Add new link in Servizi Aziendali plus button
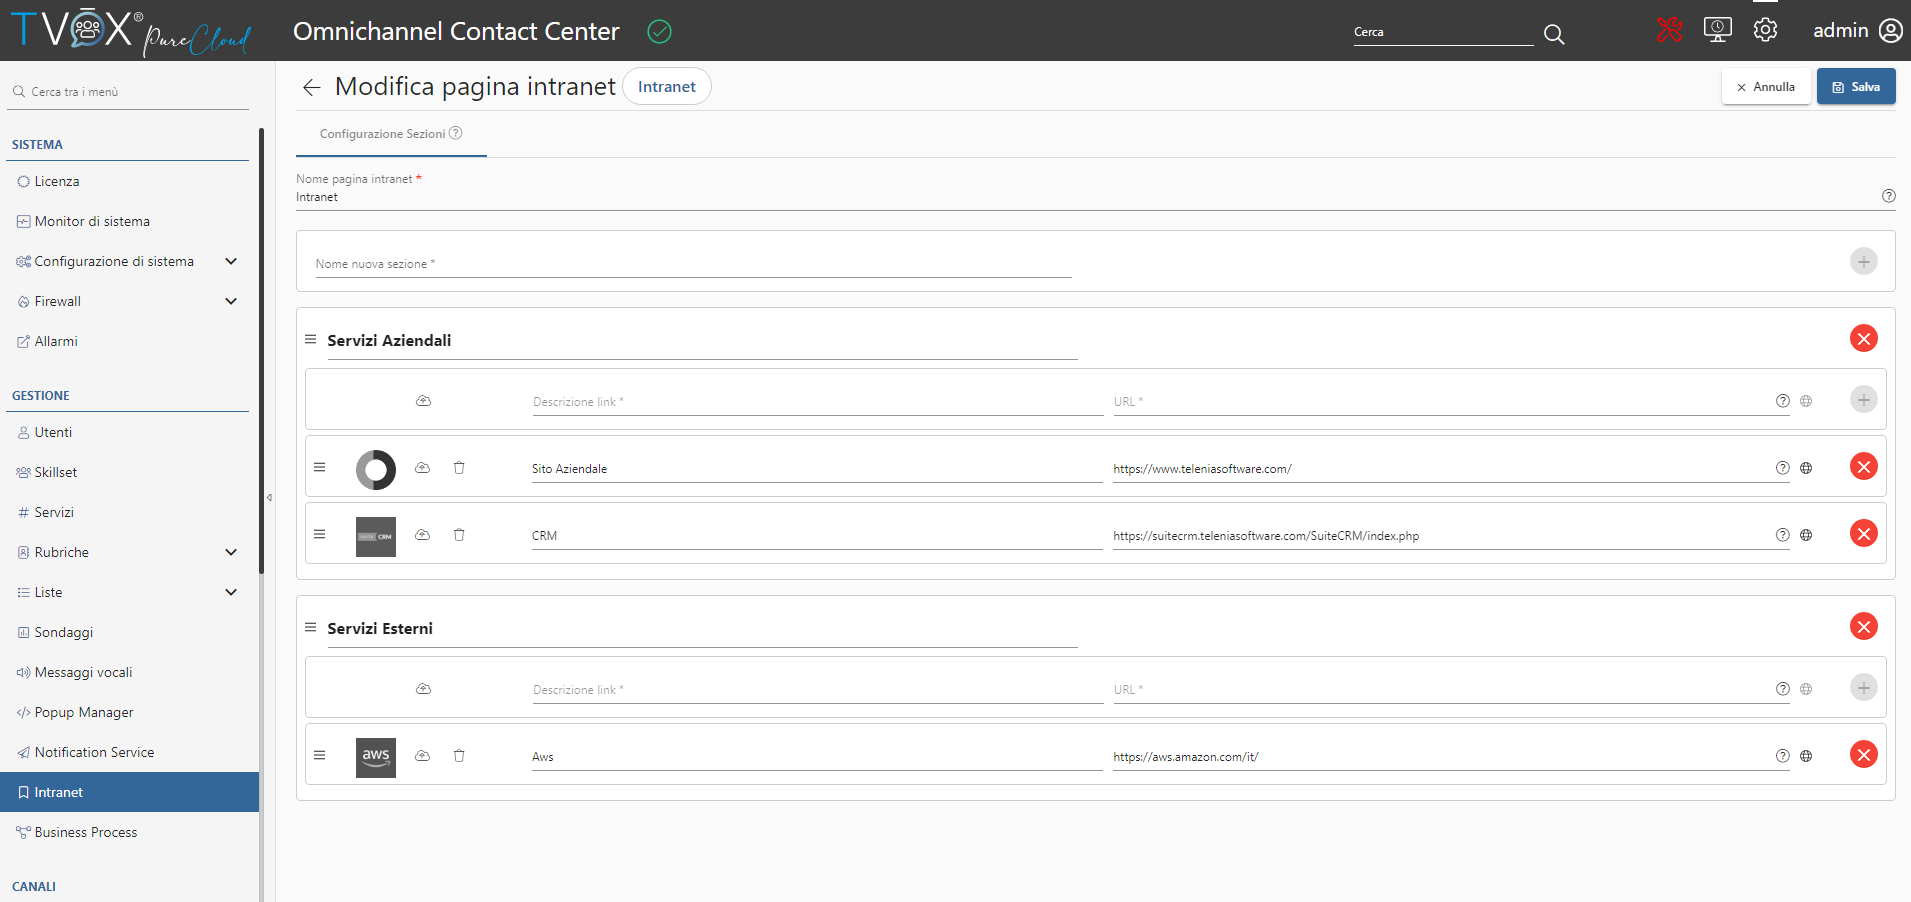This screenshot has width=1911, height=902. click(x=1863, y=400)
